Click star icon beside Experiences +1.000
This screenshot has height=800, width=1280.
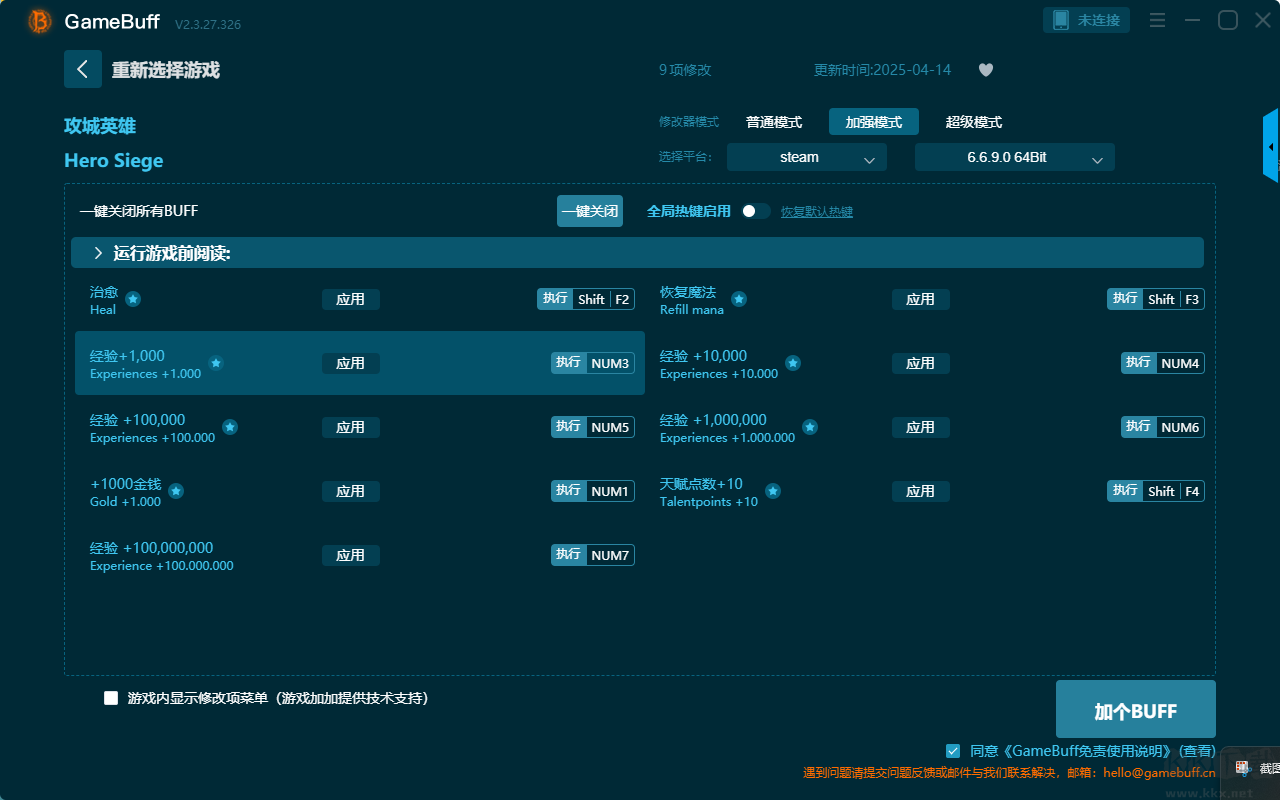(216, 363)
